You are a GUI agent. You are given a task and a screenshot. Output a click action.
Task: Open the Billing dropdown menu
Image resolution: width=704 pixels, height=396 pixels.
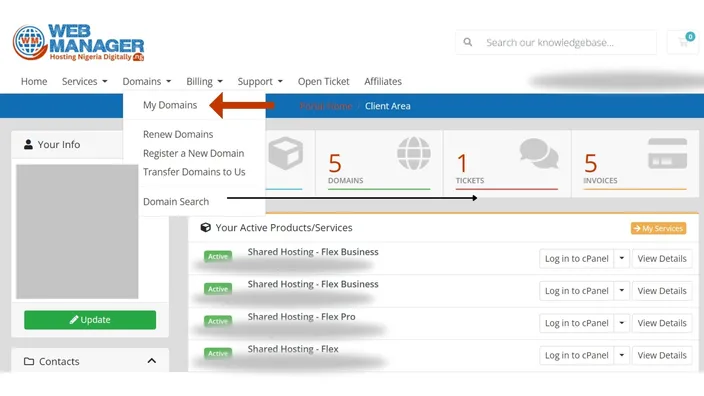pyautogui.click(x=204, y=81)
